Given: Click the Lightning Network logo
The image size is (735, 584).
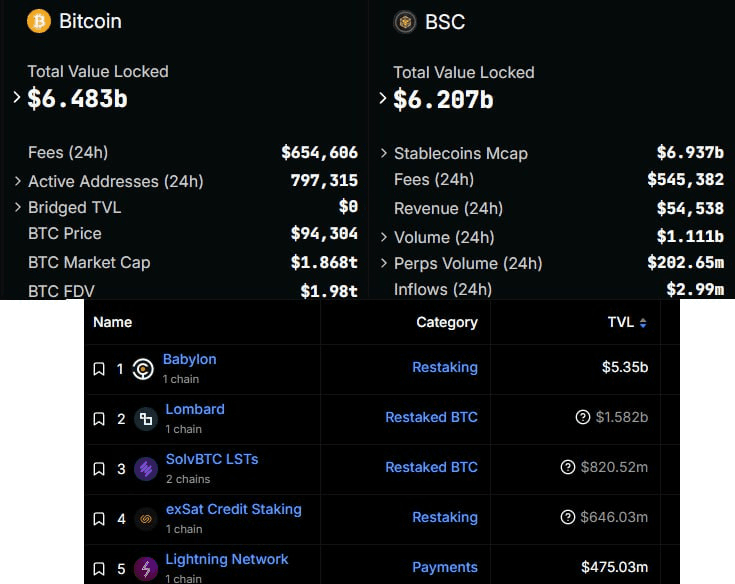Looking at the screenshot, I should coord(146,569).
